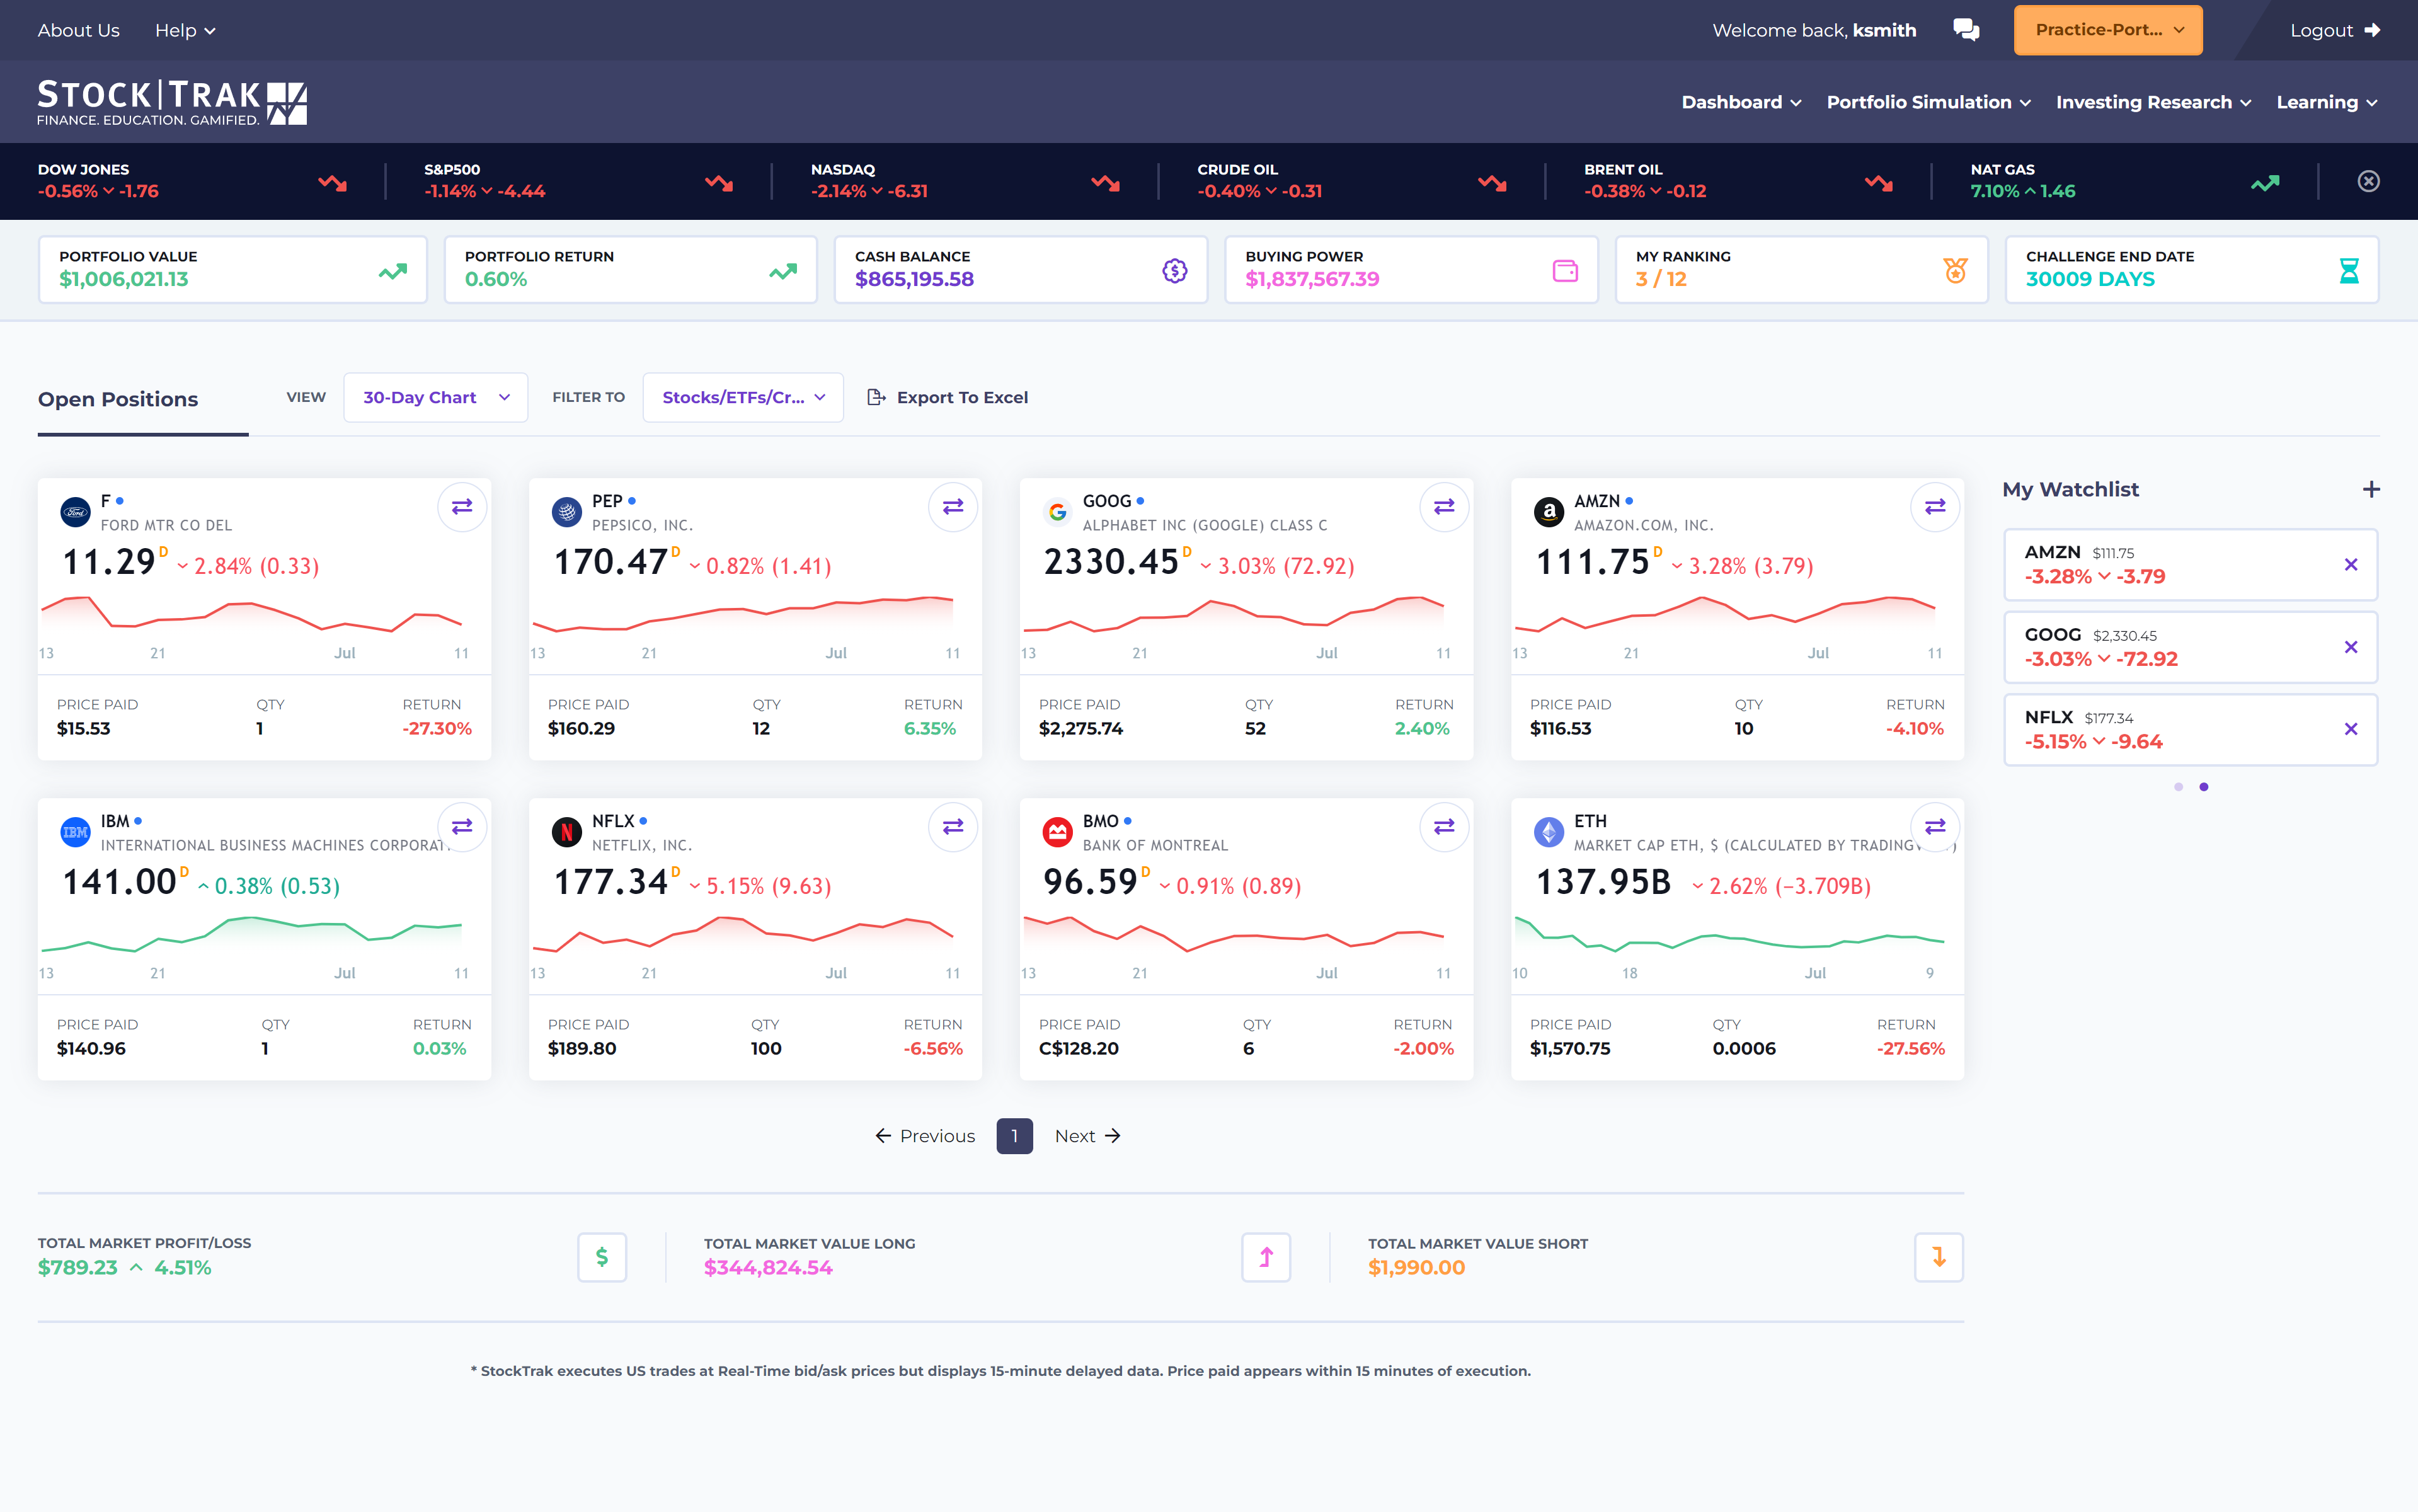Click the StockTrak logo
This screenshot has height=1512, width=2418.
click(172, 102)
